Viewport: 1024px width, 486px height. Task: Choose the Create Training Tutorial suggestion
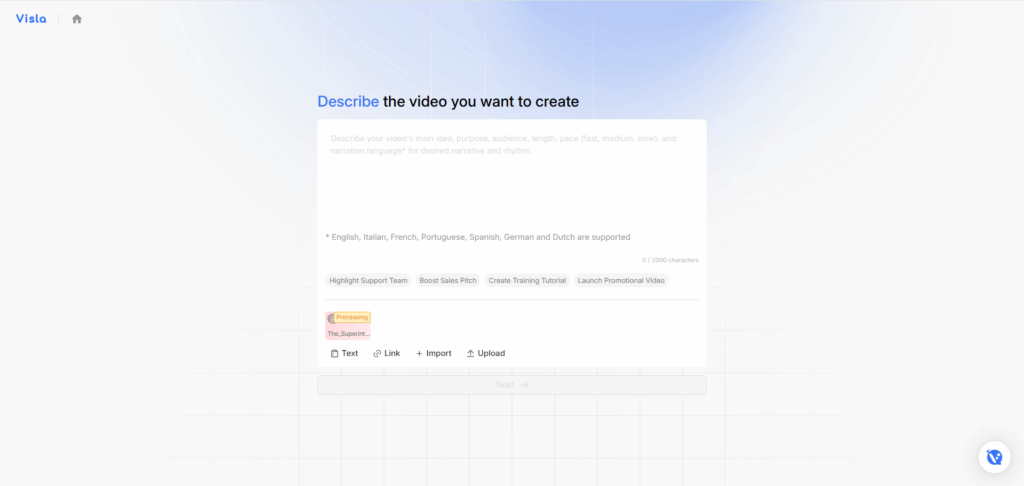click(527, 280)
